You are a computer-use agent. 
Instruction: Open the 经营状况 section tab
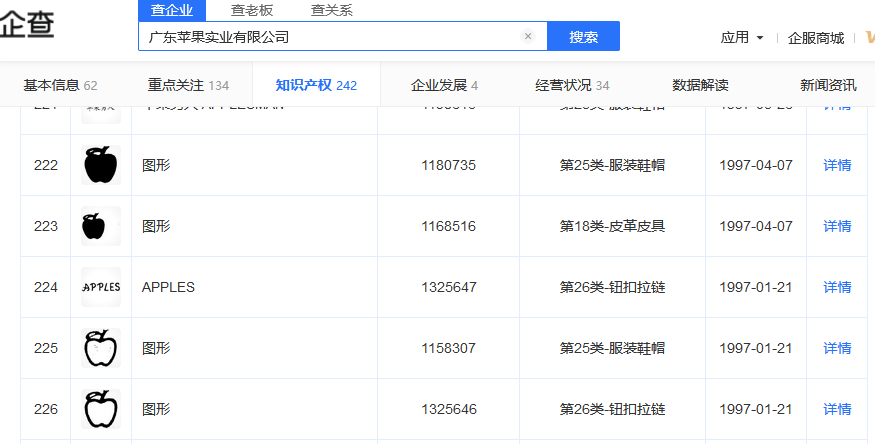point(572,85)
